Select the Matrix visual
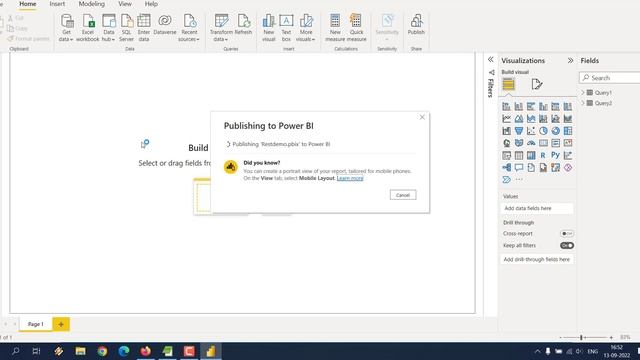The image size is (640, 360). [531, 156]
